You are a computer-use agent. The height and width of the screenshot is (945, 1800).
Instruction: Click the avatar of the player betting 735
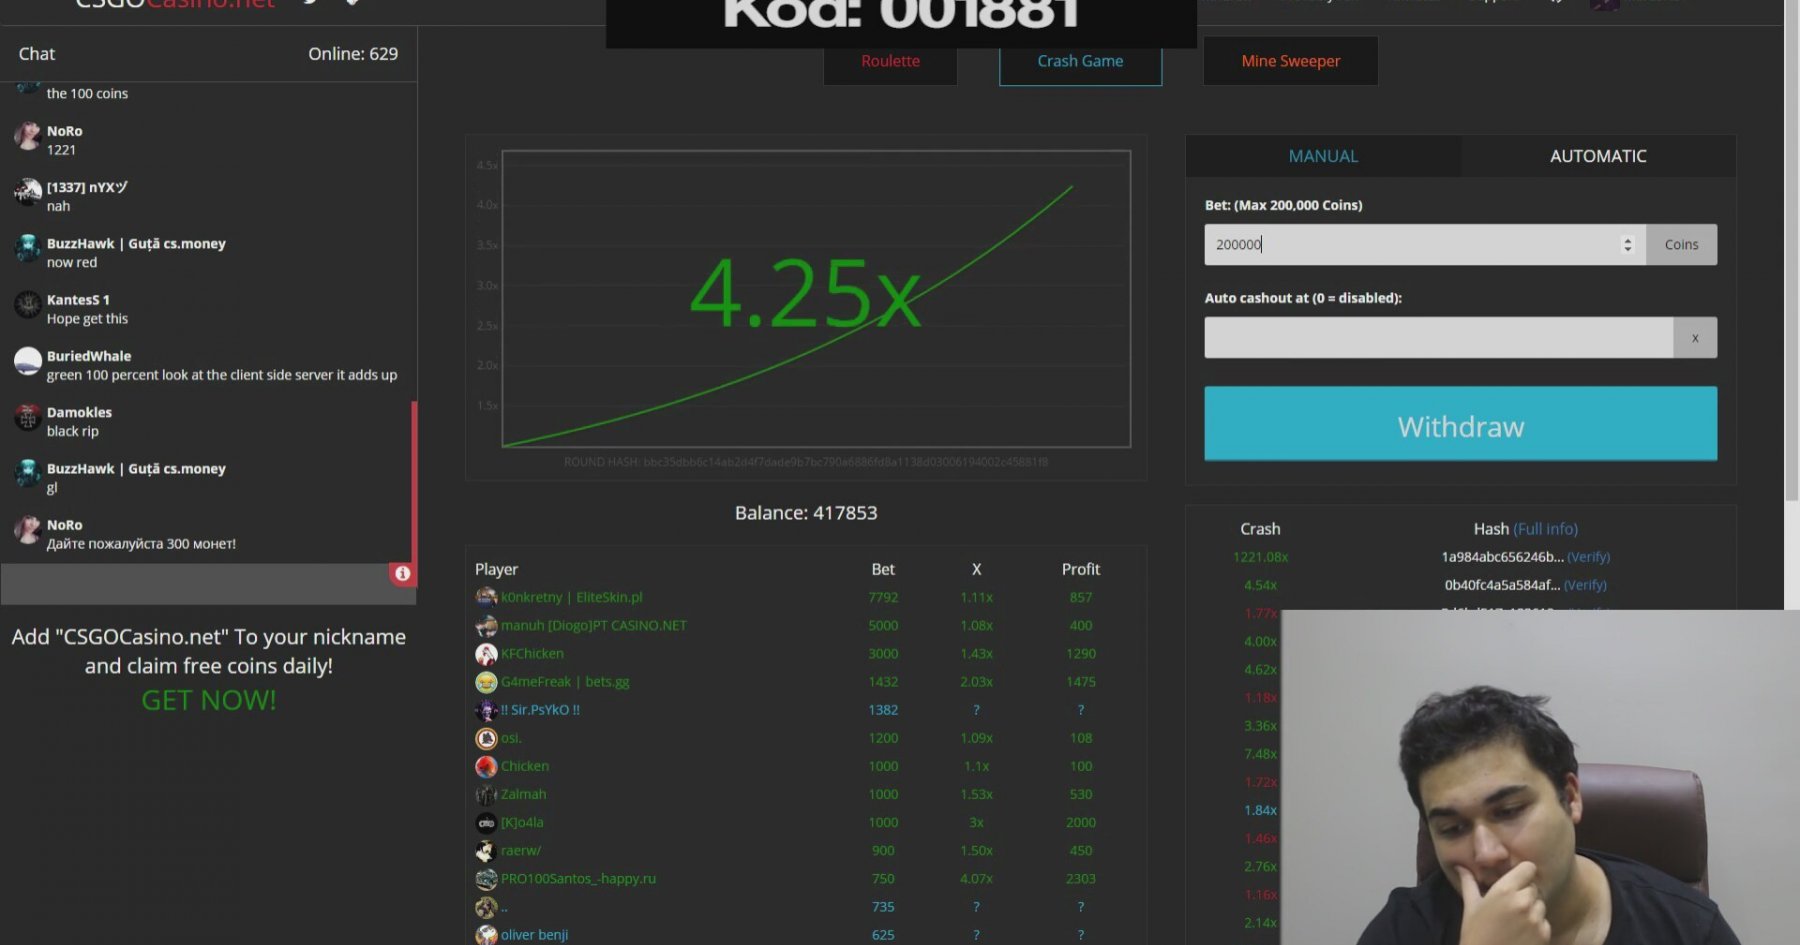486,907
